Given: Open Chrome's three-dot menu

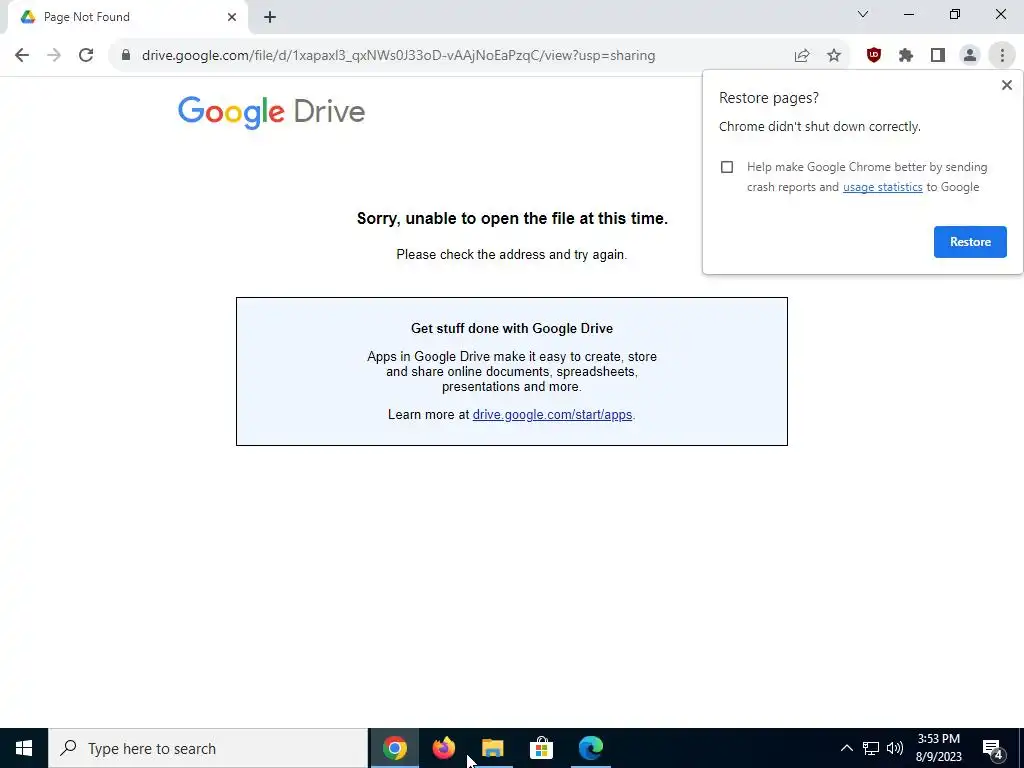Looking at the screenshot, I should tap(1002, 56).
